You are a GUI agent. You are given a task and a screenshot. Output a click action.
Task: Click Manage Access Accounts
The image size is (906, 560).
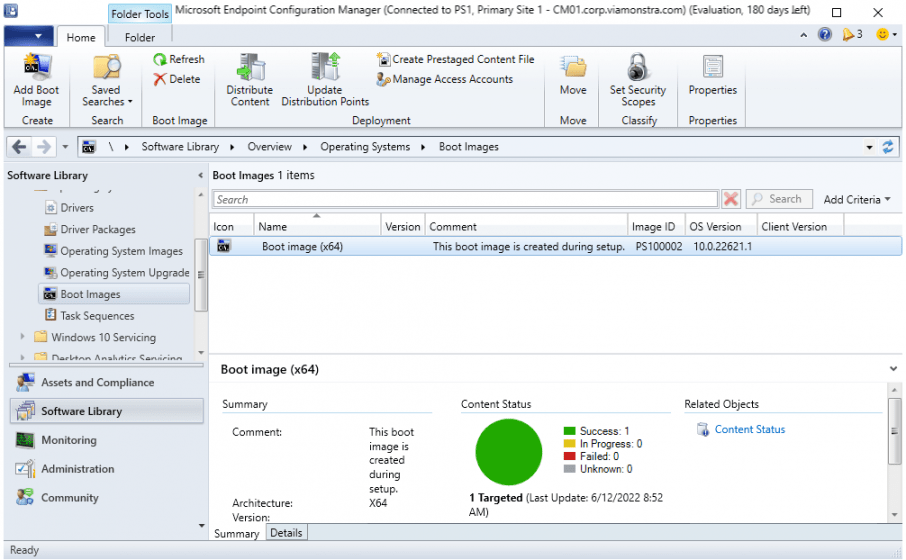pos(444,79)
